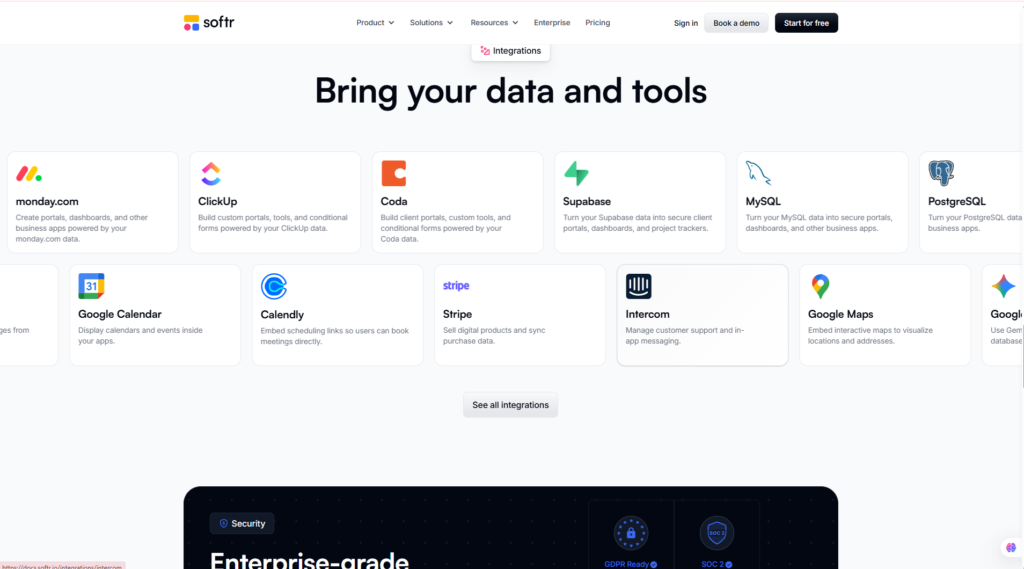1024x569 pixels.
Task: Click the blue Calendly icon
Action: pyautogui.click(x=274, y=286)
